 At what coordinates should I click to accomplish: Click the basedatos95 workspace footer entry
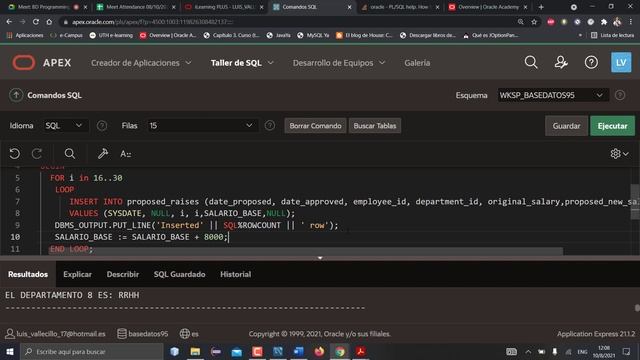[x=142, y=334]
